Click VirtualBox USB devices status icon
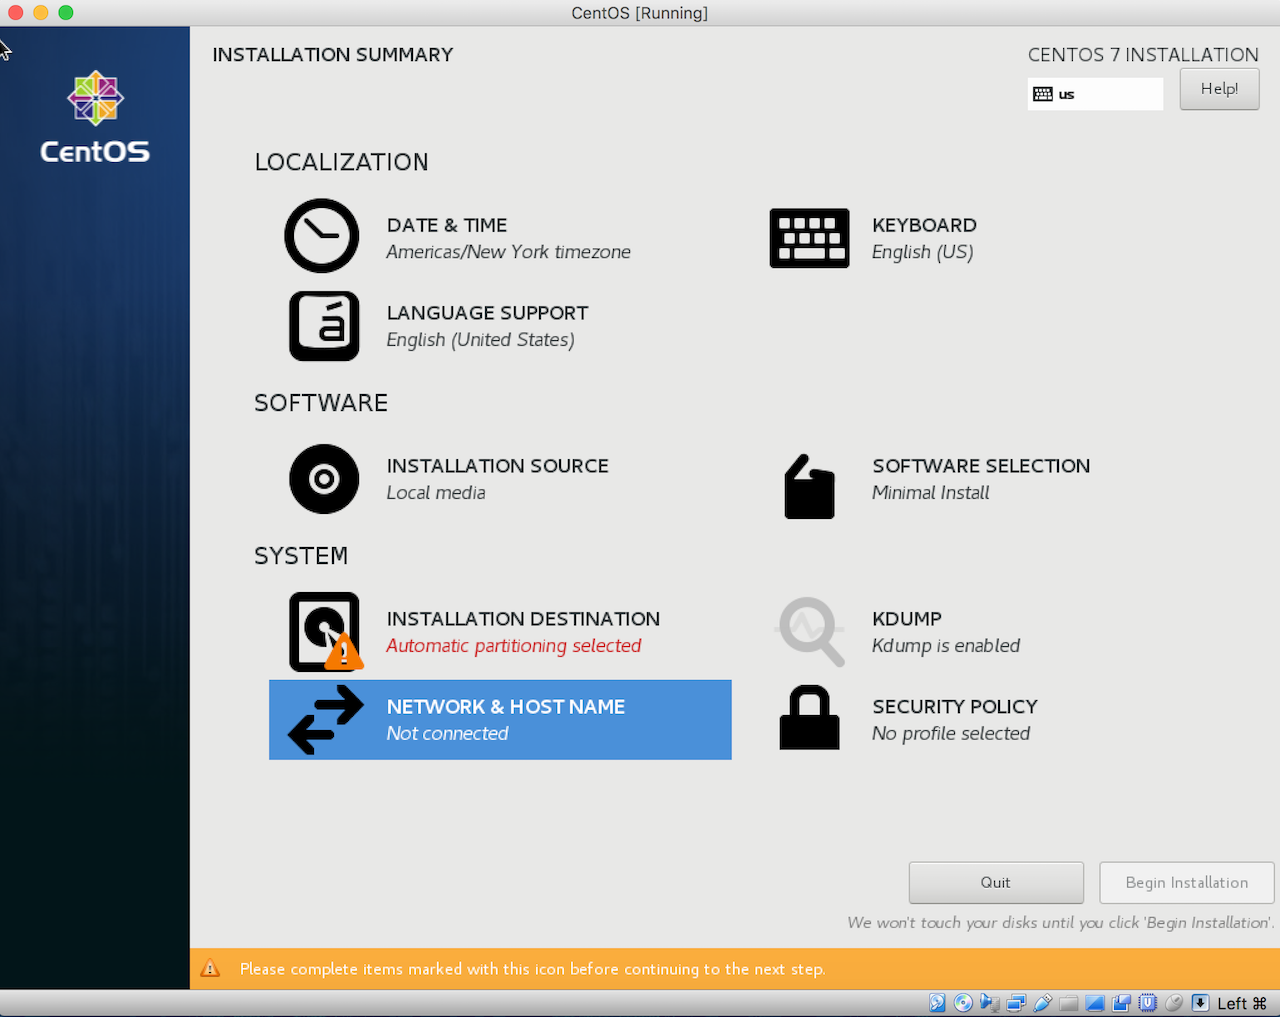 [1042, 1003]
